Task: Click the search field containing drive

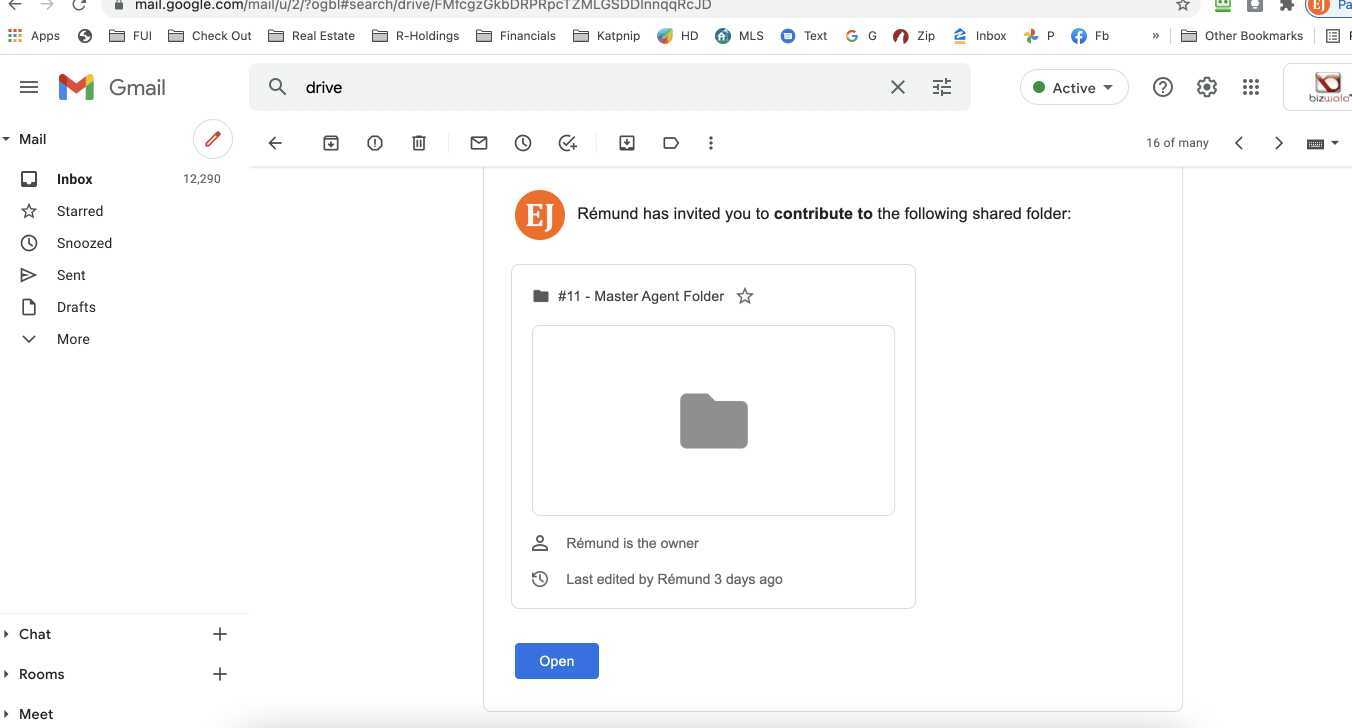Action: pos(590,87)
